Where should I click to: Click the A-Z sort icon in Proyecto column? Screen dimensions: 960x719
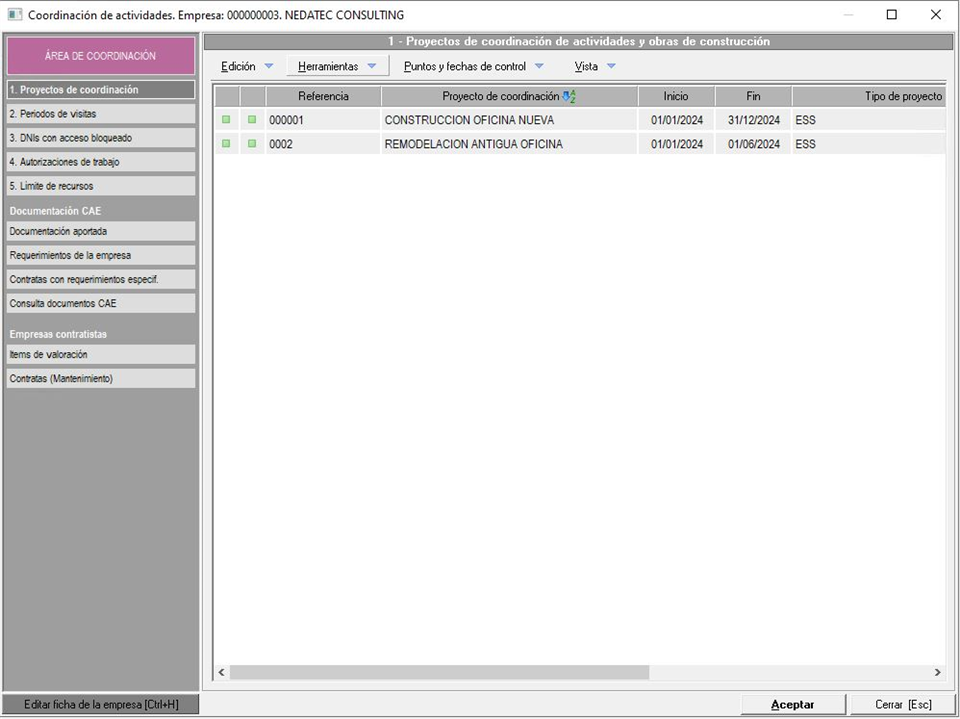point(569,97)
